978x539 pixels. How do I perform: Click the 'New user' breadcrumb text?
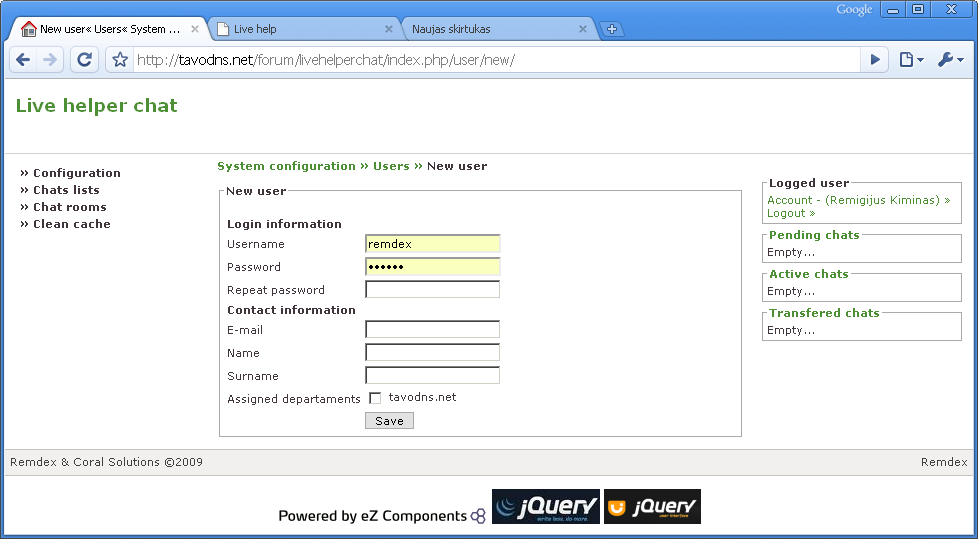(x=457, y=166)
